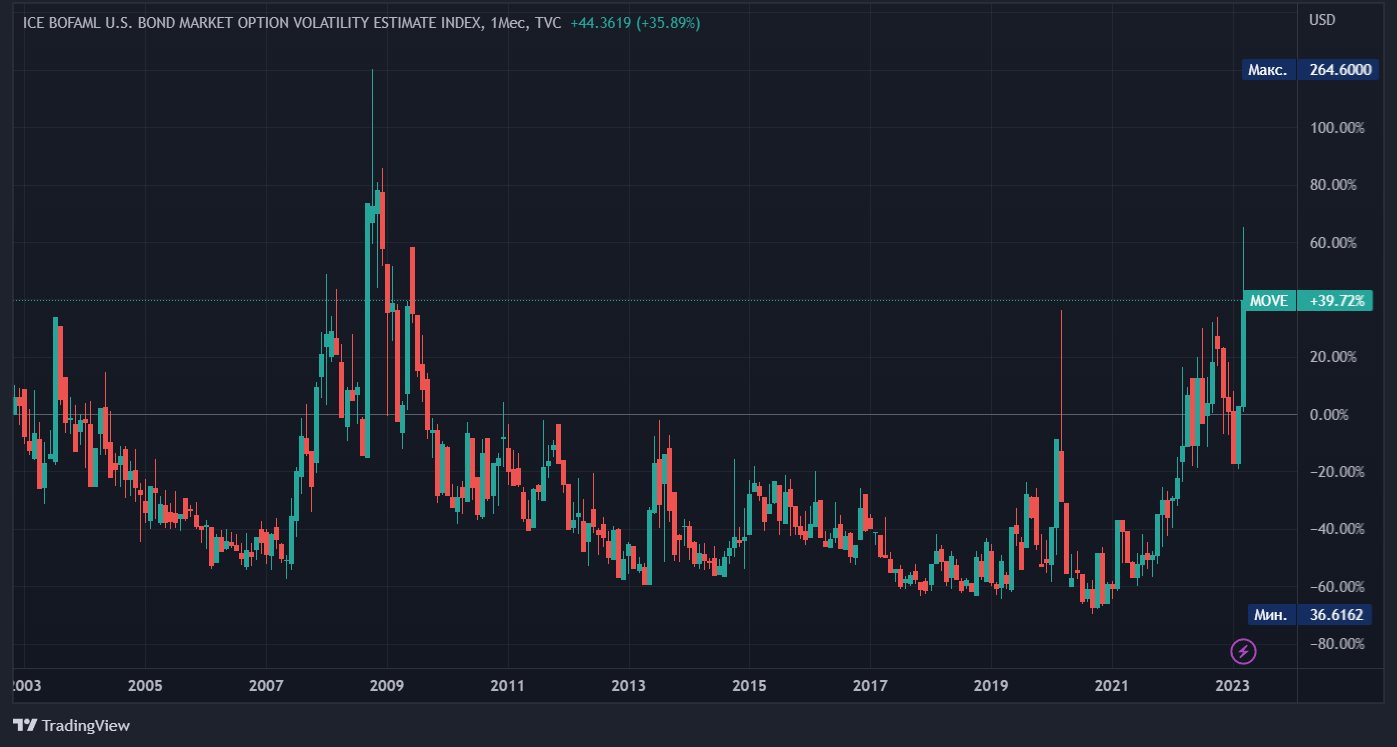Click the 2021 time axis label
This screenshot has height=747, width=1397.
pyautogui.click(x=1111, y=686)
